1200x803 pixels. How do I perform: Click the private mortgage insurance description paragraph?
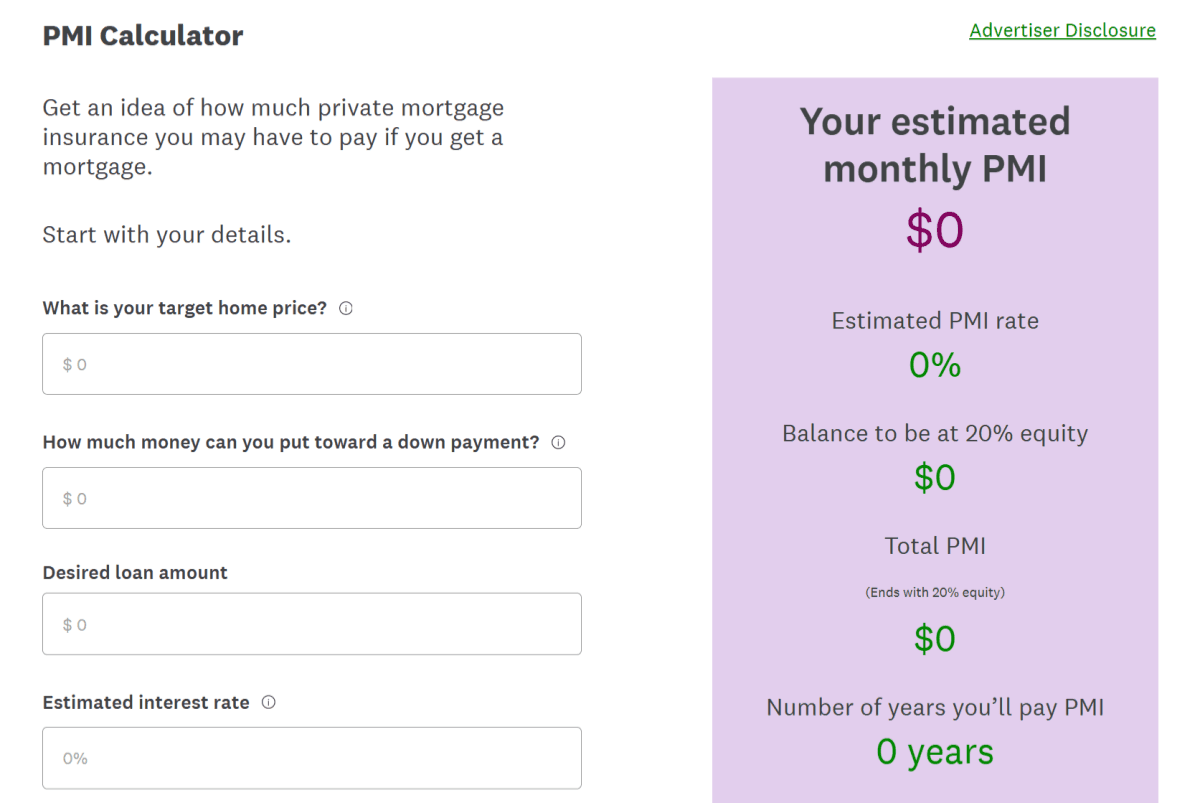pyautogui.click(x=272, y=137)
